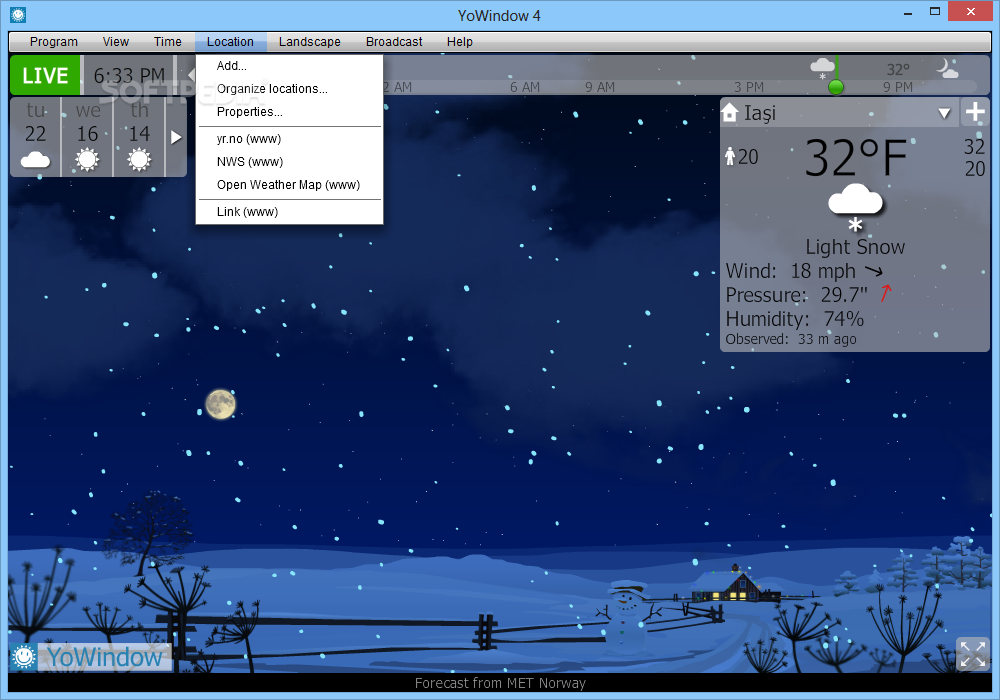1000x700 pixels.
Task: Select Wednesday 16 sunny forecast day
Action: tap(87, 136)
